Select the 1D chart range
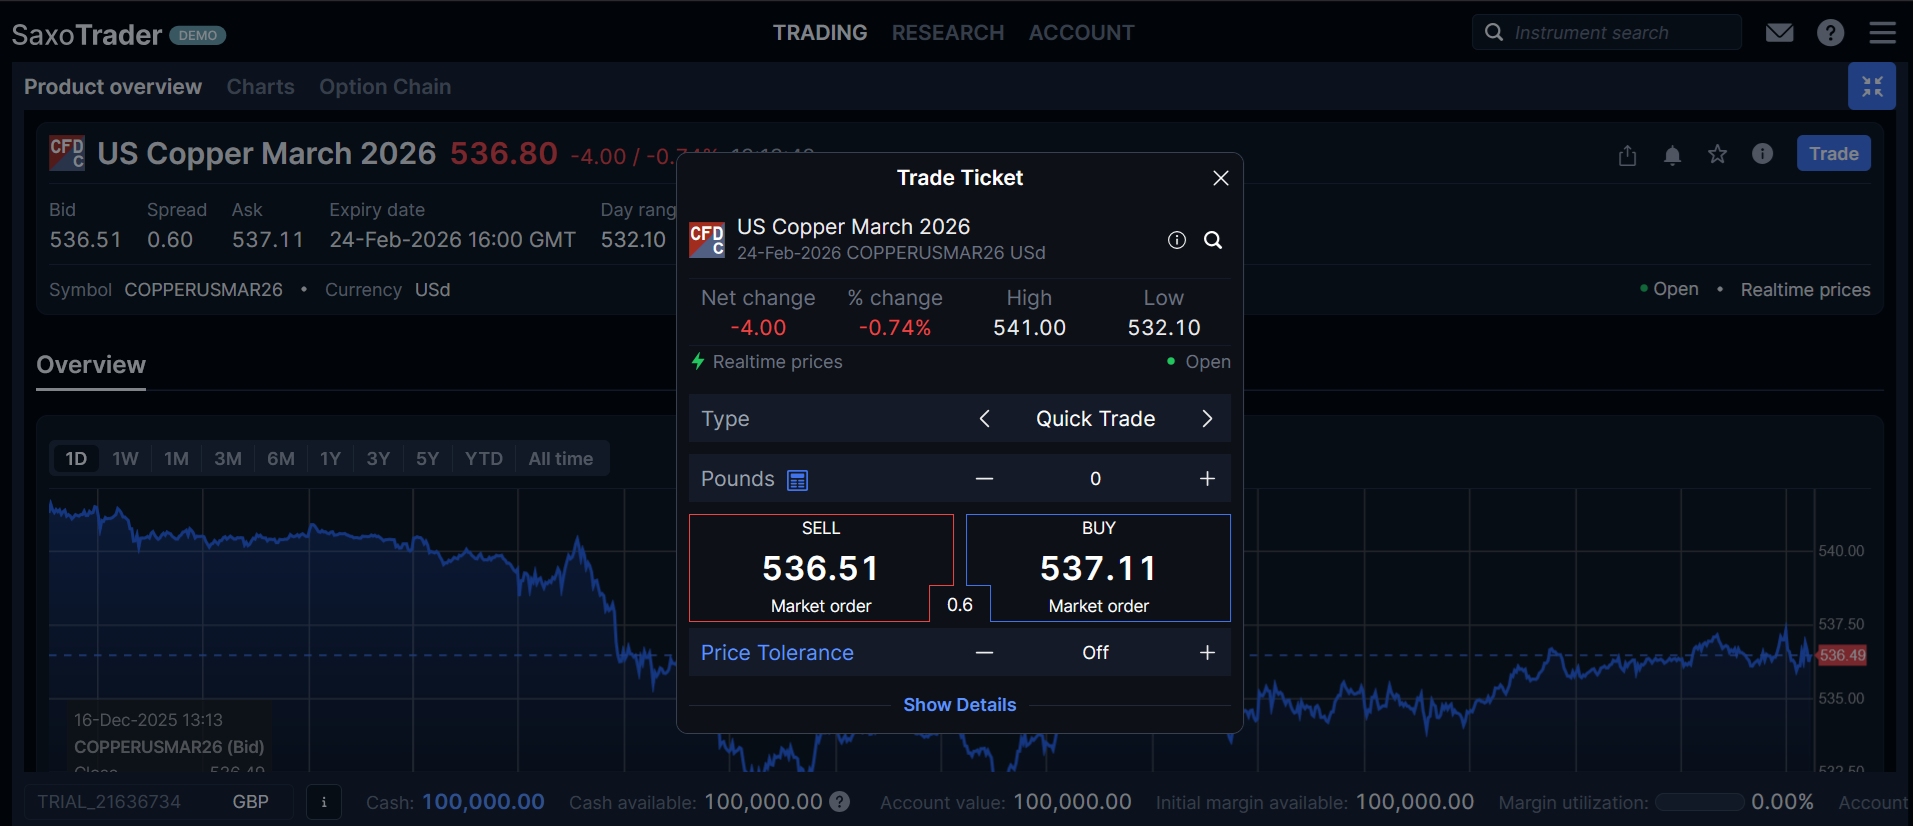 76,459
